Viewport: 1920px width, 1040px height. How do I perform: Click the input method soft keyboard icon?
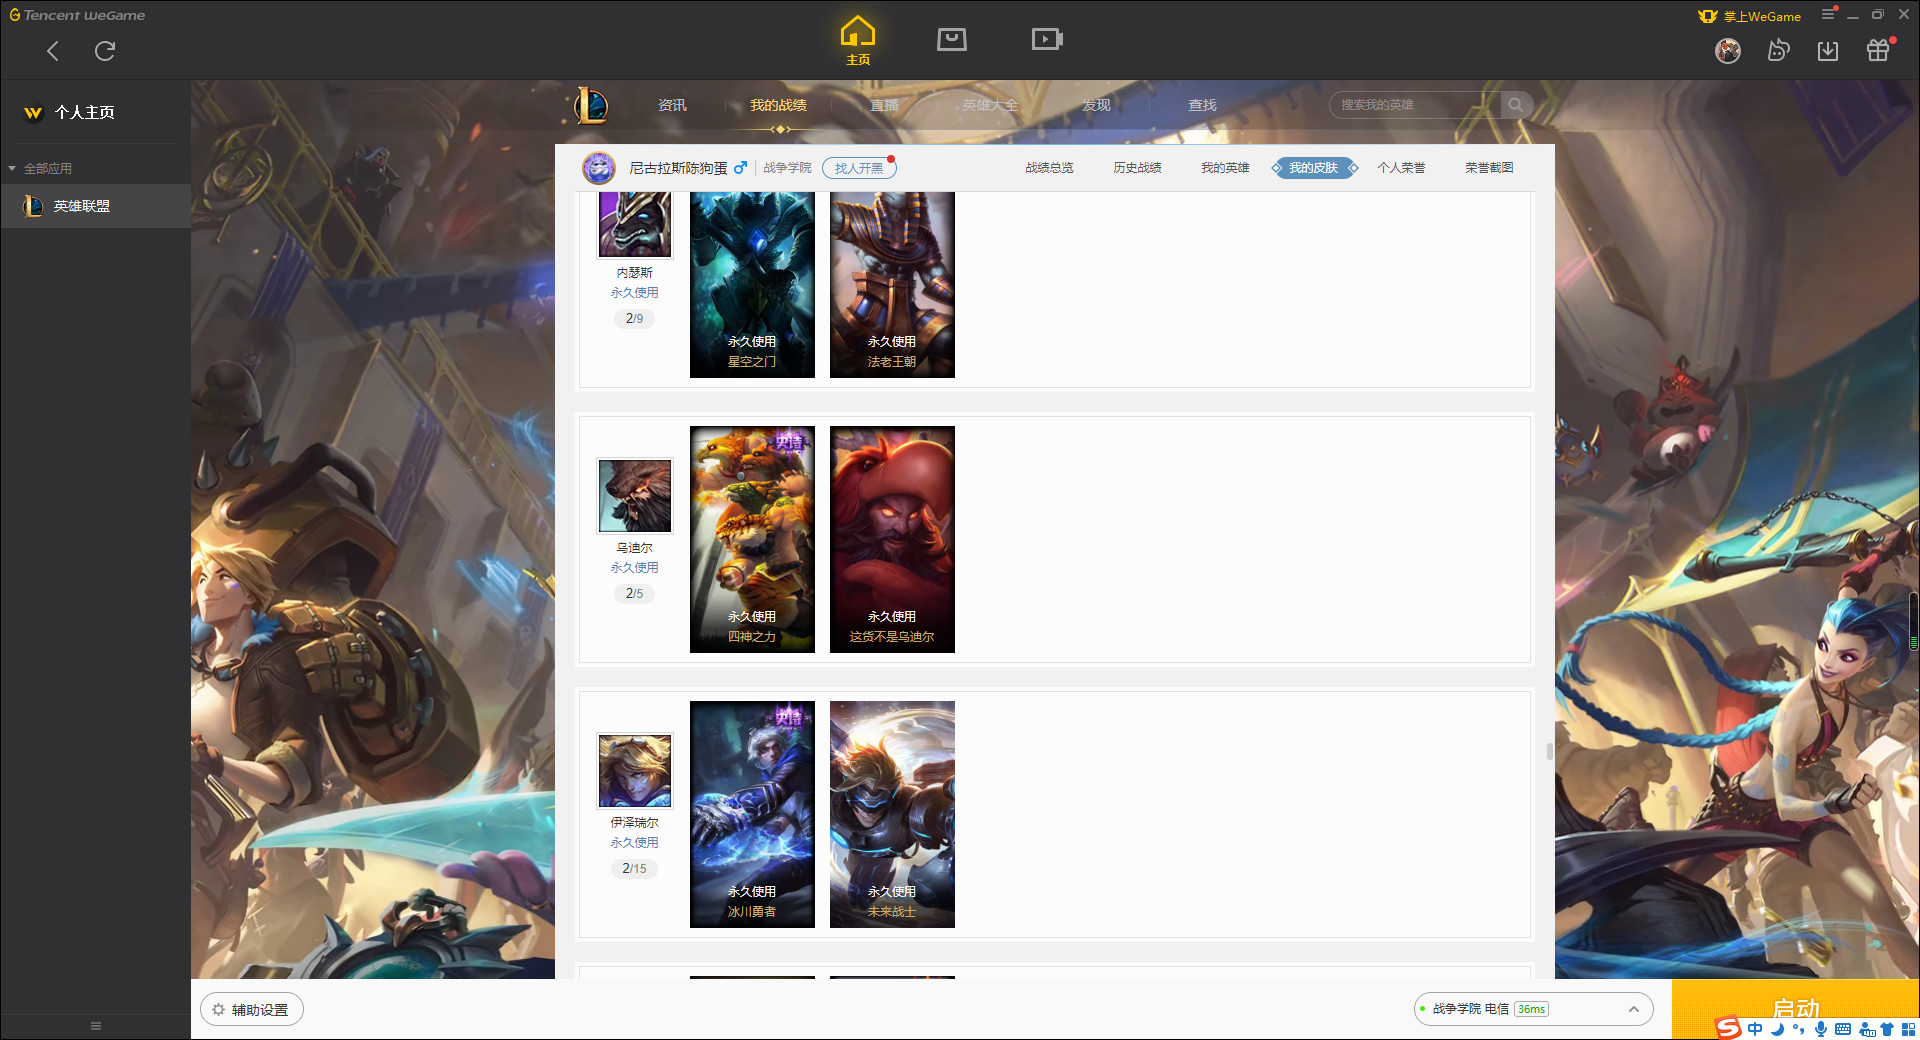[x=1843, y=1029]
